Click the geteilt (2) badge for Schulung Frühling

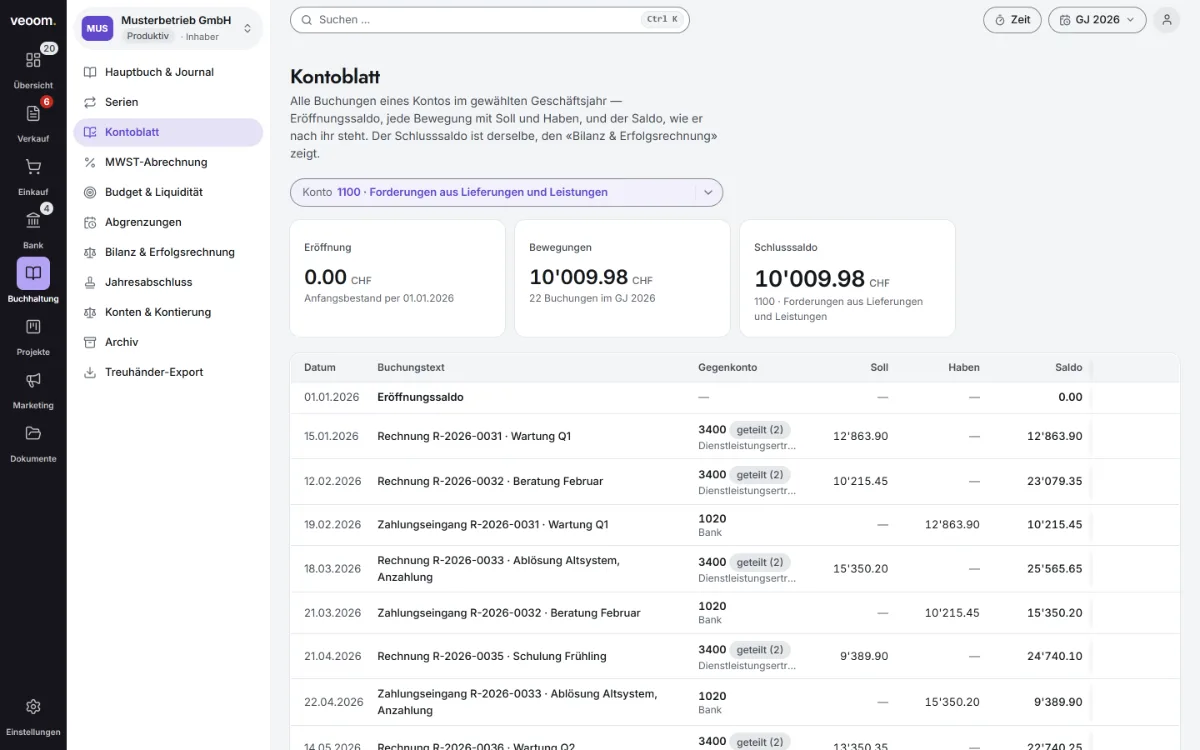[760, 650]
